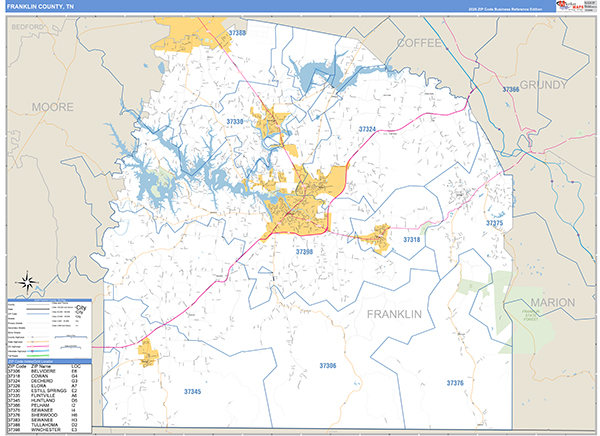Click the LOC column header
This screenshot has height=436, width=600.
(x=76, y=366)
